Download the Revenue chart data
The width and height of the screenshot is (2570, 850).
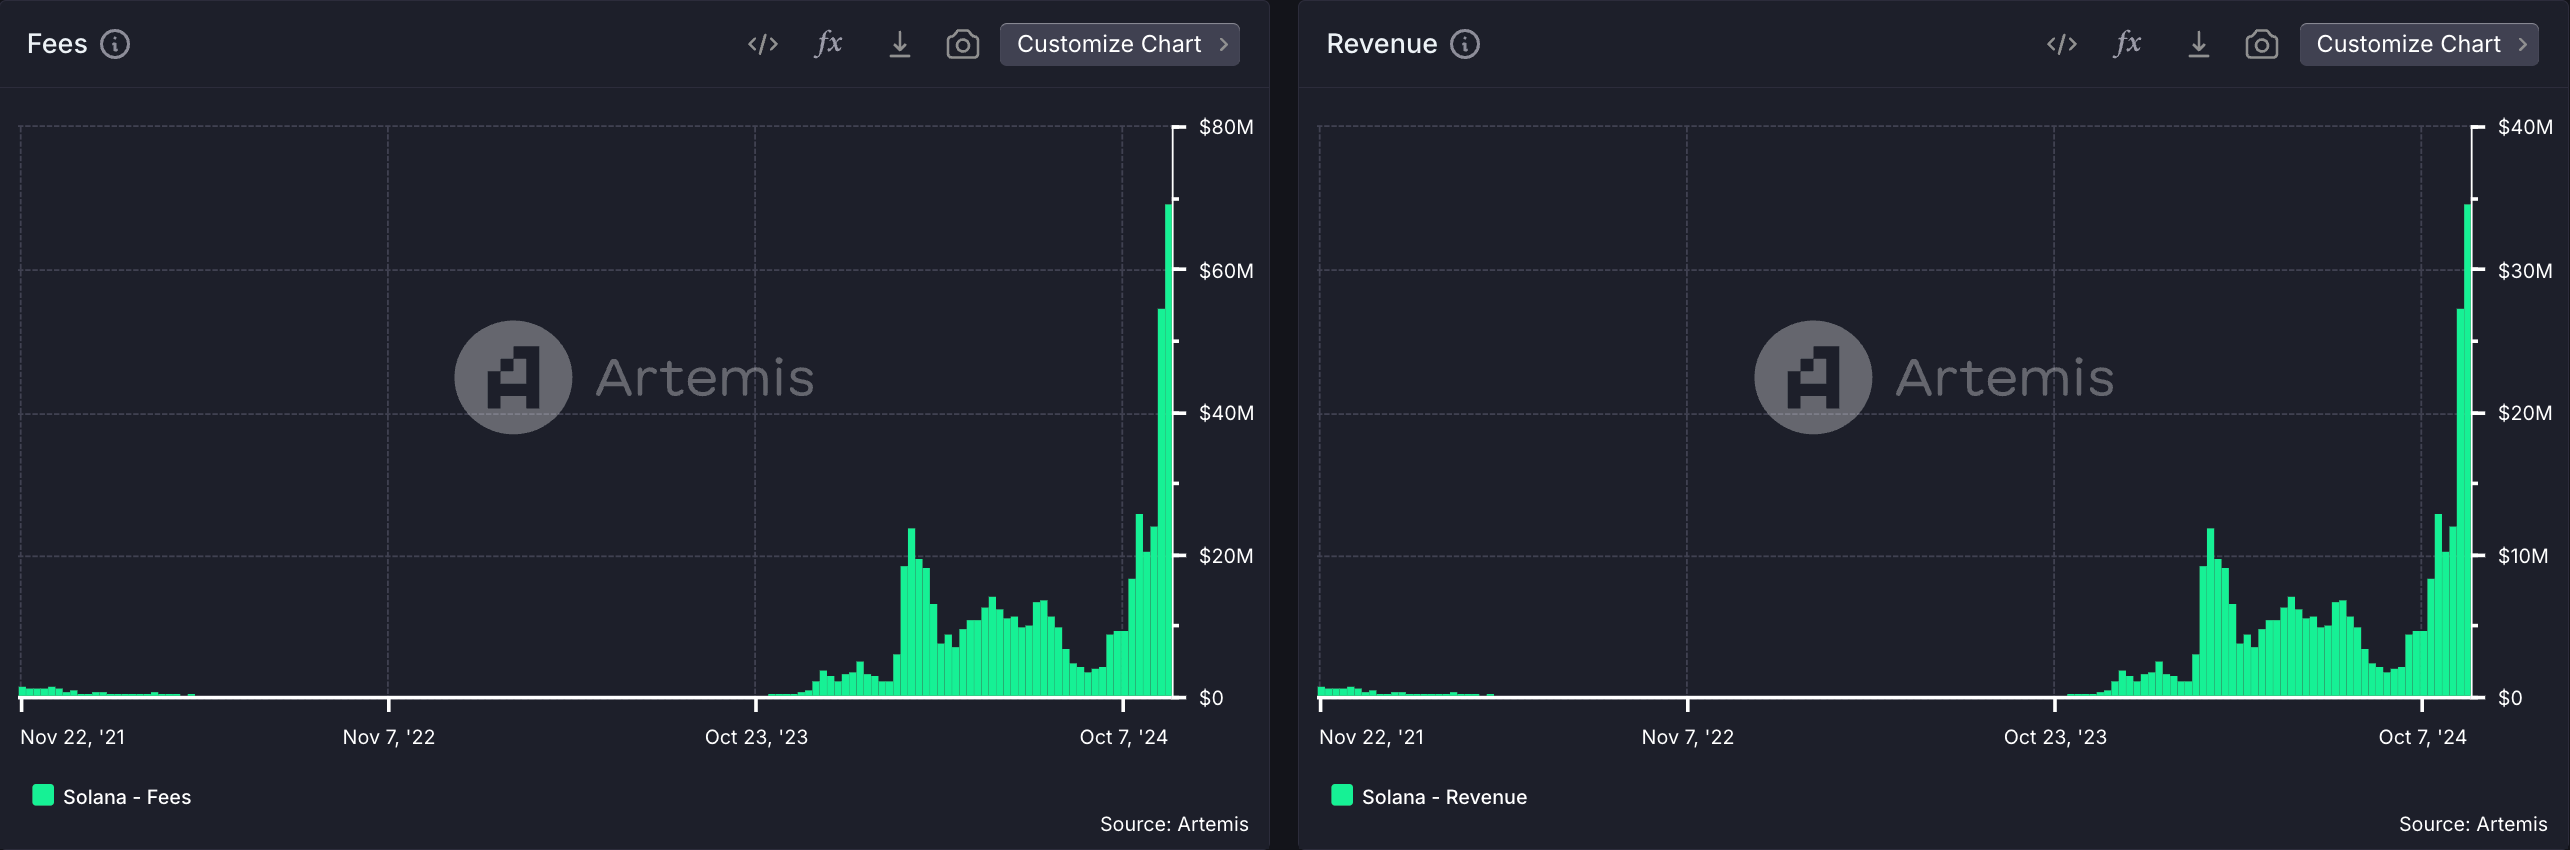tap(2198, 44)
